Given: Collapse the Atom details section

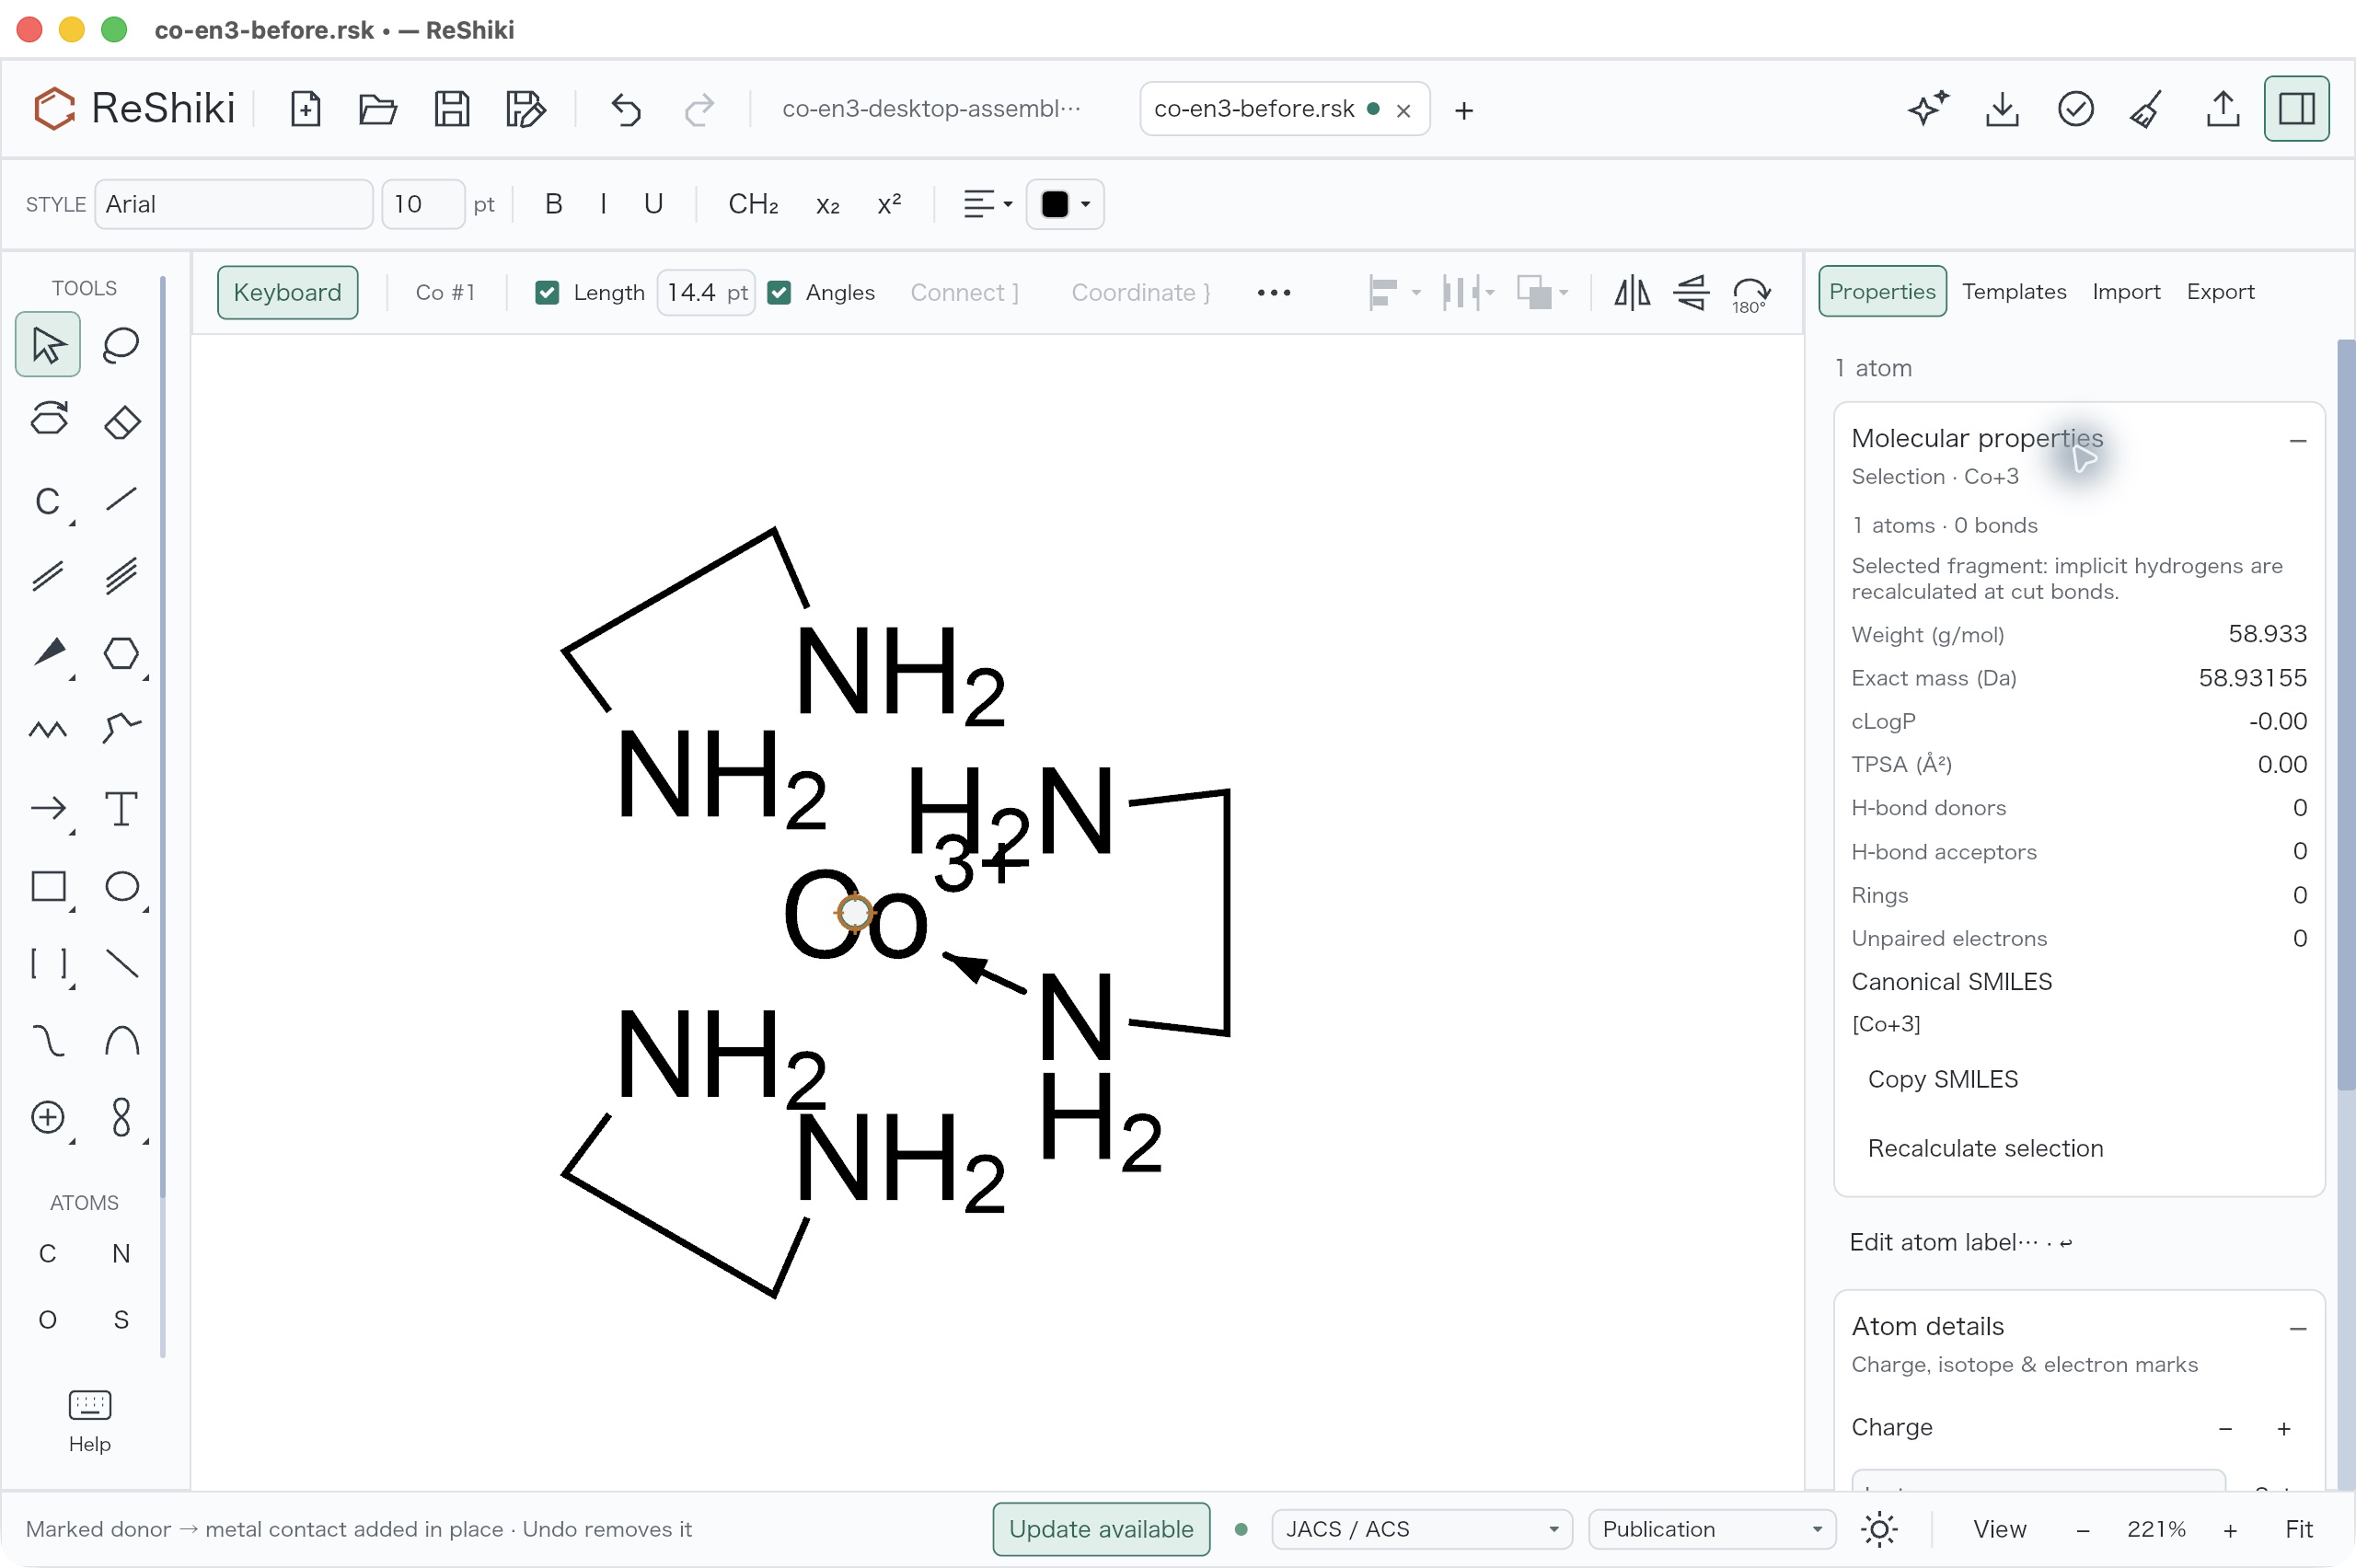Looking at the screenshot, I should (2297, 1328).
